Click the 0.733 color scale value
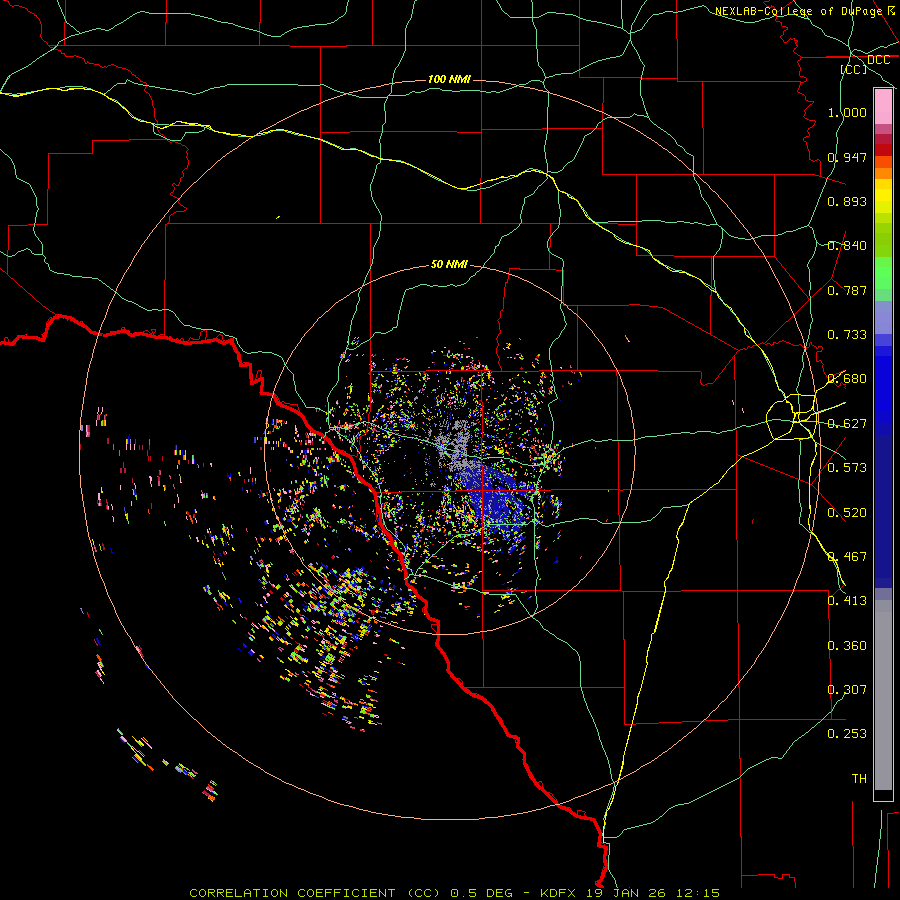Image resolution: width=900 pixels, height=900 pixels. (847, 335)
